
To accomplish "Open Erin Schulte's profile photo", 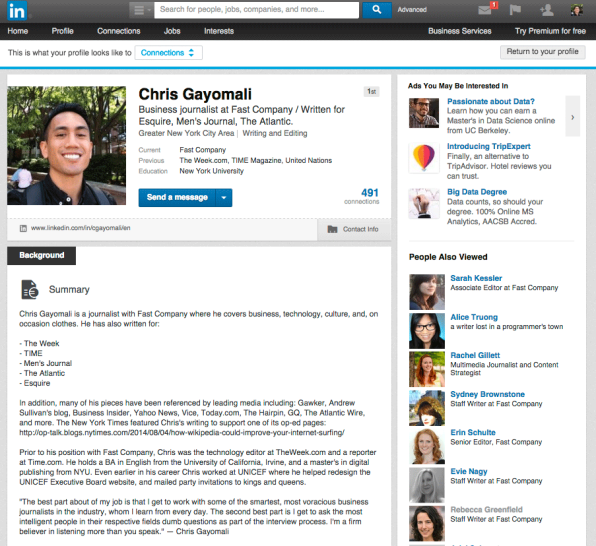I will [x=427, y=446].
